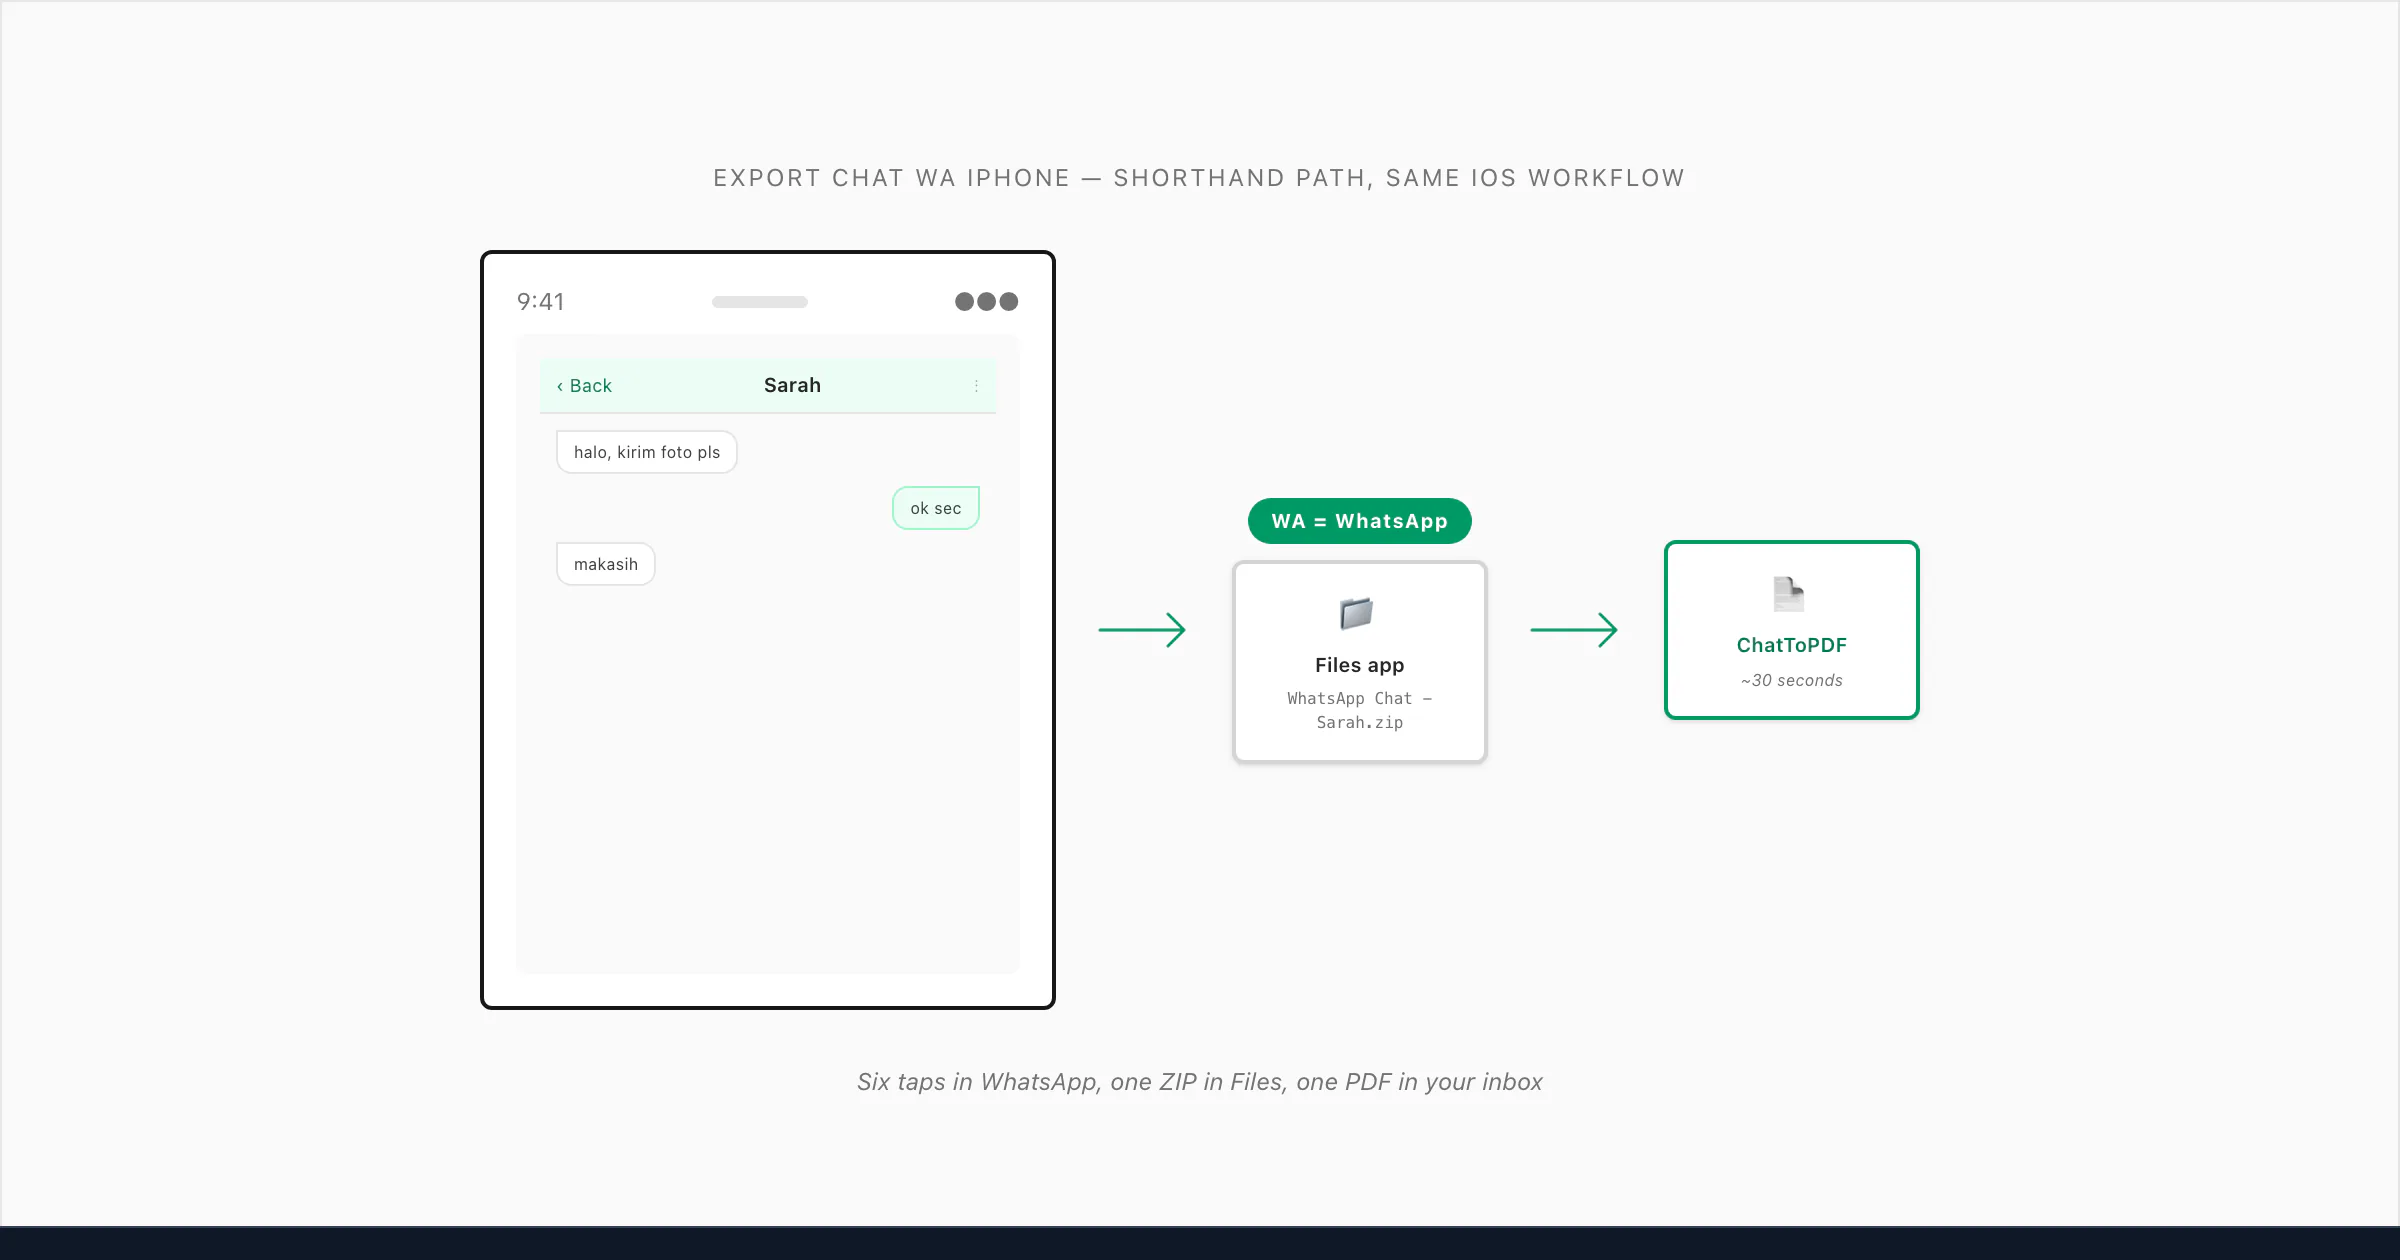Click the 'Export Chat WA iPhone' heading

click(x=1199, y=178)
